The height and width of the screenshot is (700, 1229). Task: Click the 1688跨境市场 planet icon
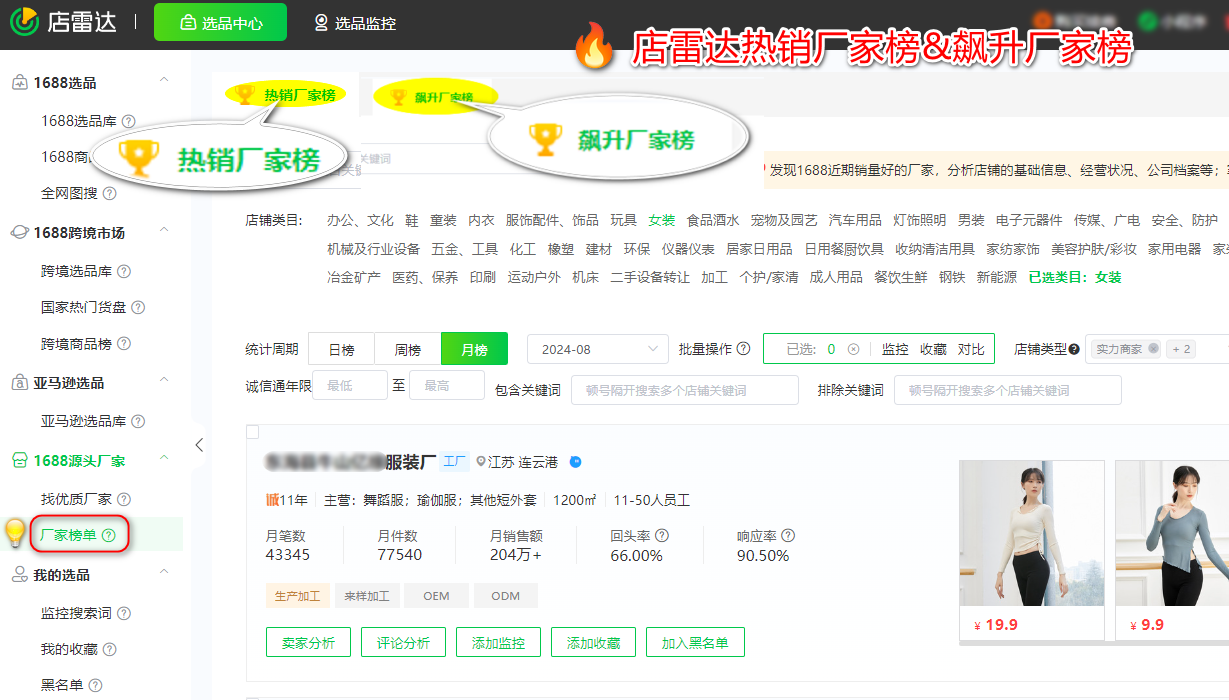tap(19, 233)
